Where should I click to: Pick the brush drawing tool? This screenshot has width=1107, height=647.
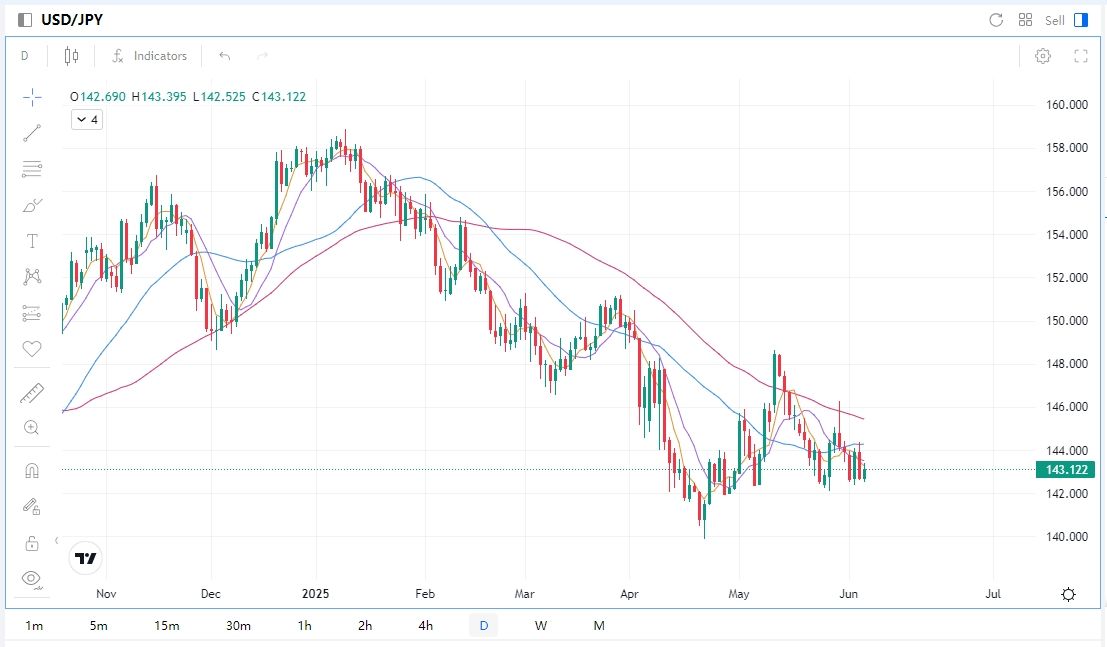point(32,205)
